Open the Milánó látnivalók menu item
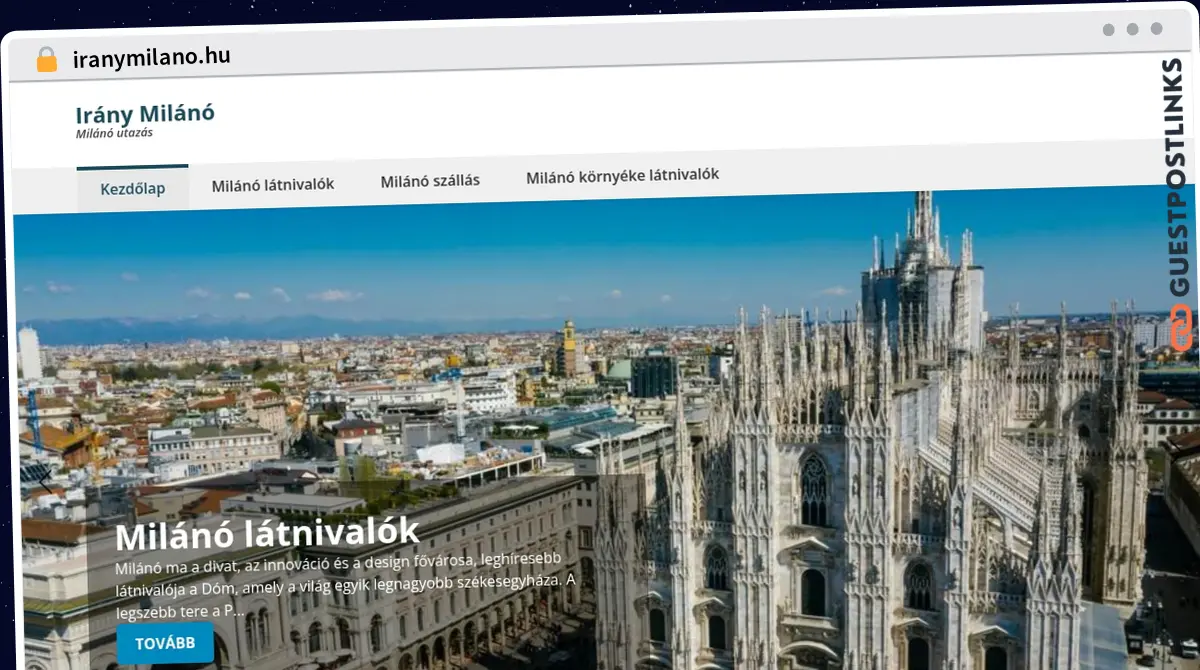Viewport: 1200px width, 670px height. [x=273, y=185]
